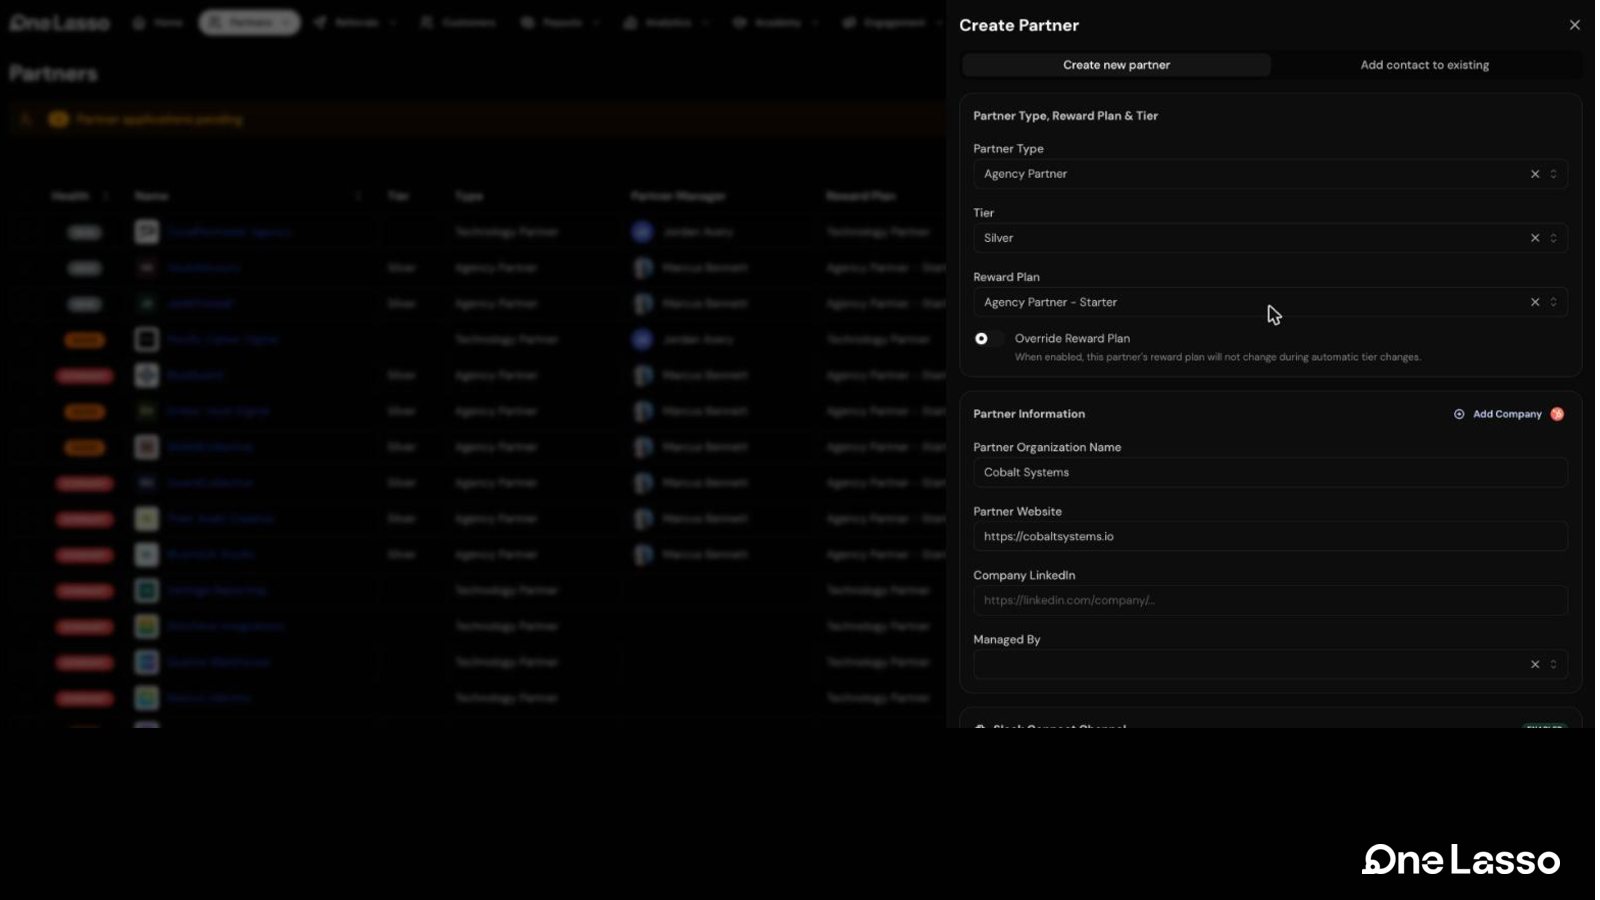The image size is (1600, 900).
Task: Clear the Reward Plan selection
Action: (1535, 302)
